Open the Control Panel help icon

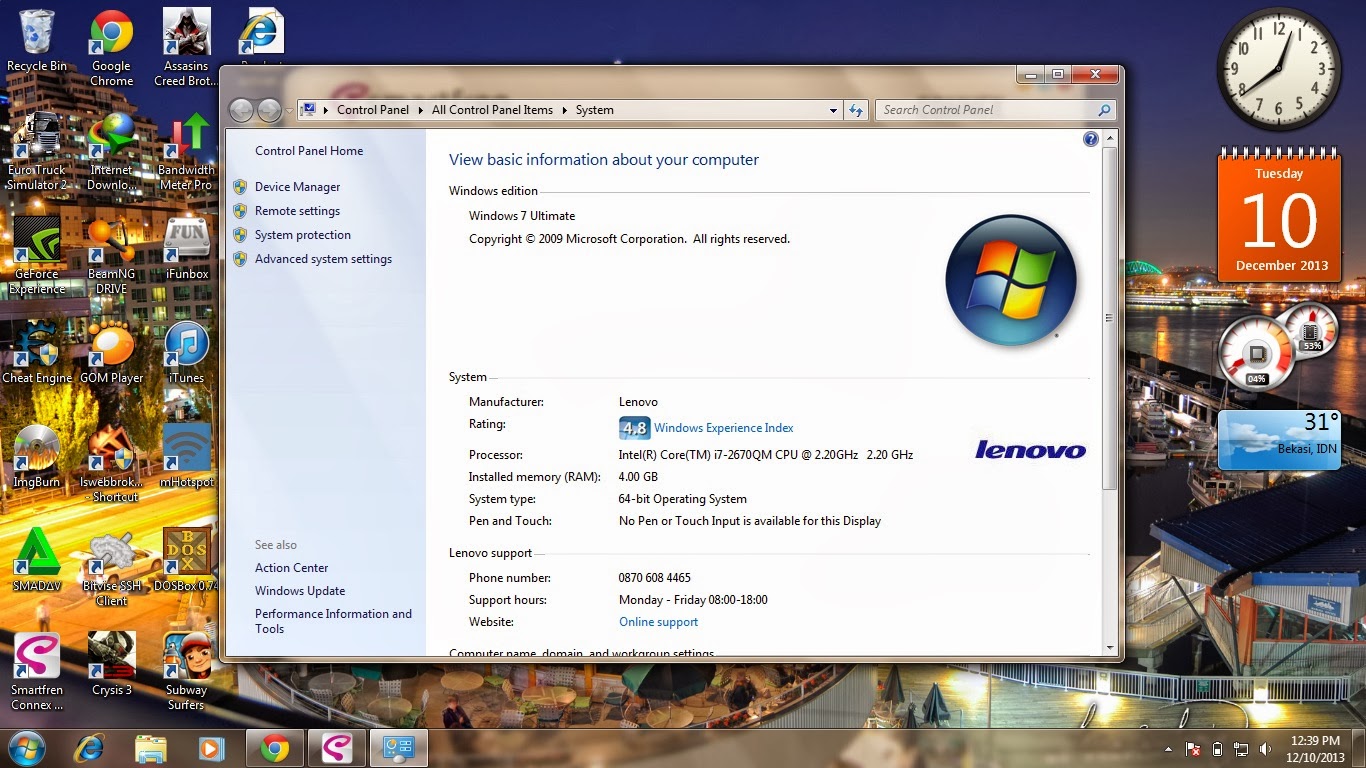point(1091,139)
